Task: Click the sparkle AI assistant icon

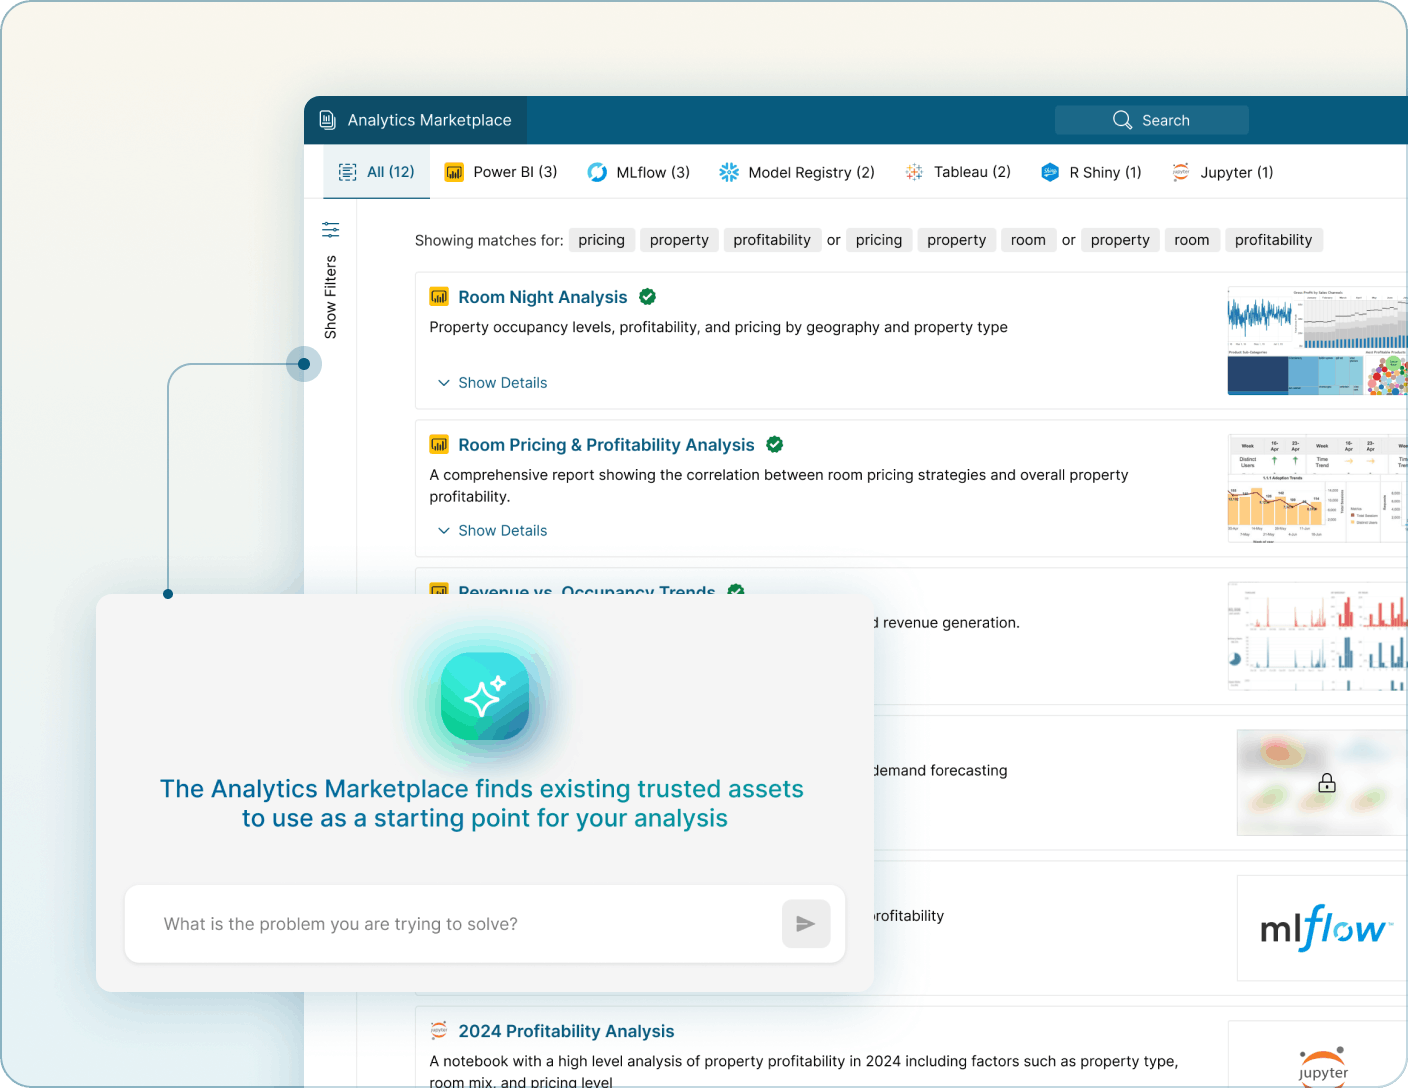Action: click(485, 697)
